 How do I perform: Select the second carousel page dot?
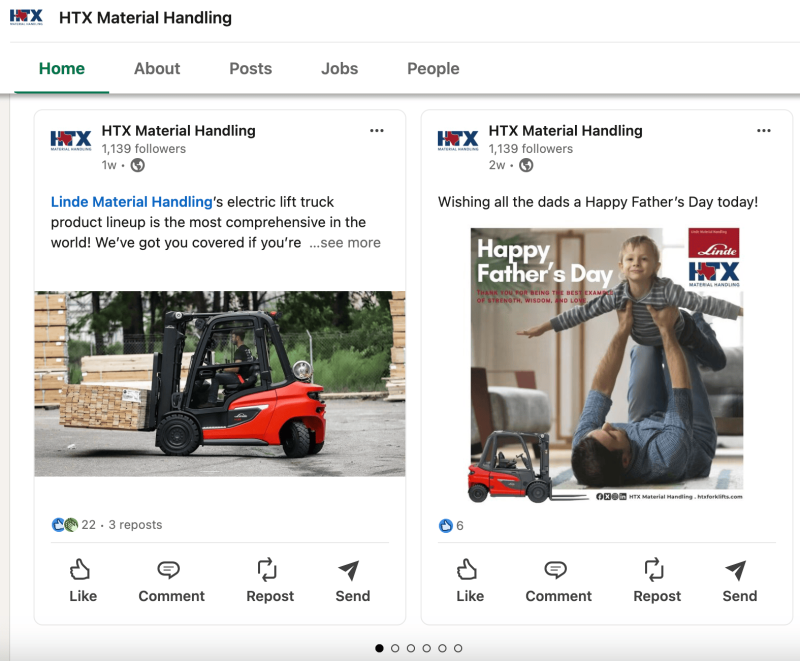(x=395, y=648)
